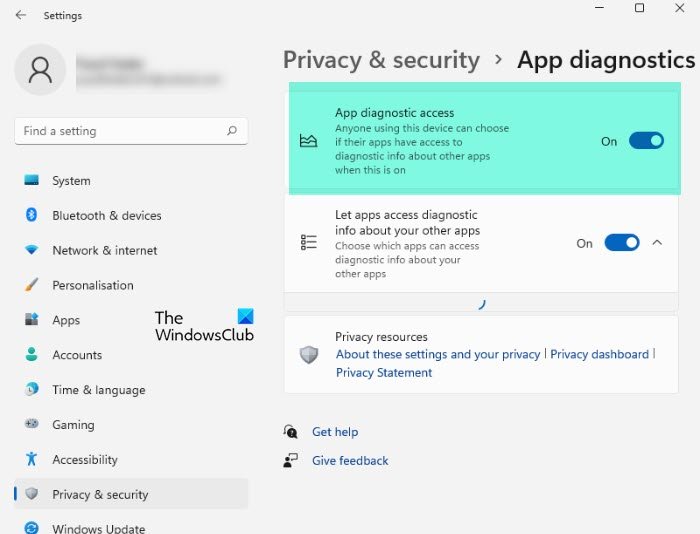Turn off App diagnostic access toggle
Viewport: 700px width, 534px height.
(x=646, y=141)
